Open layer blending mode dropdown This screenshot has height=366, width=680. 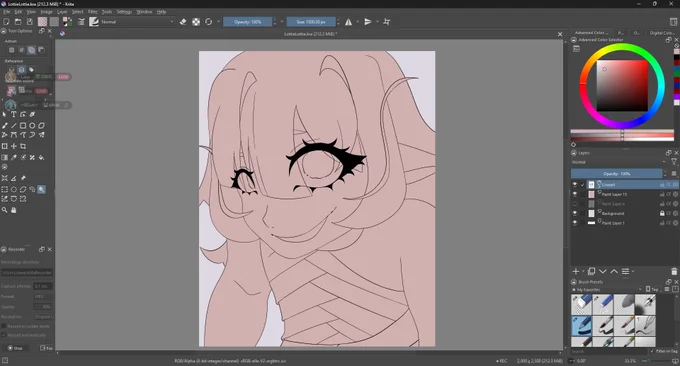pos(619,162)
